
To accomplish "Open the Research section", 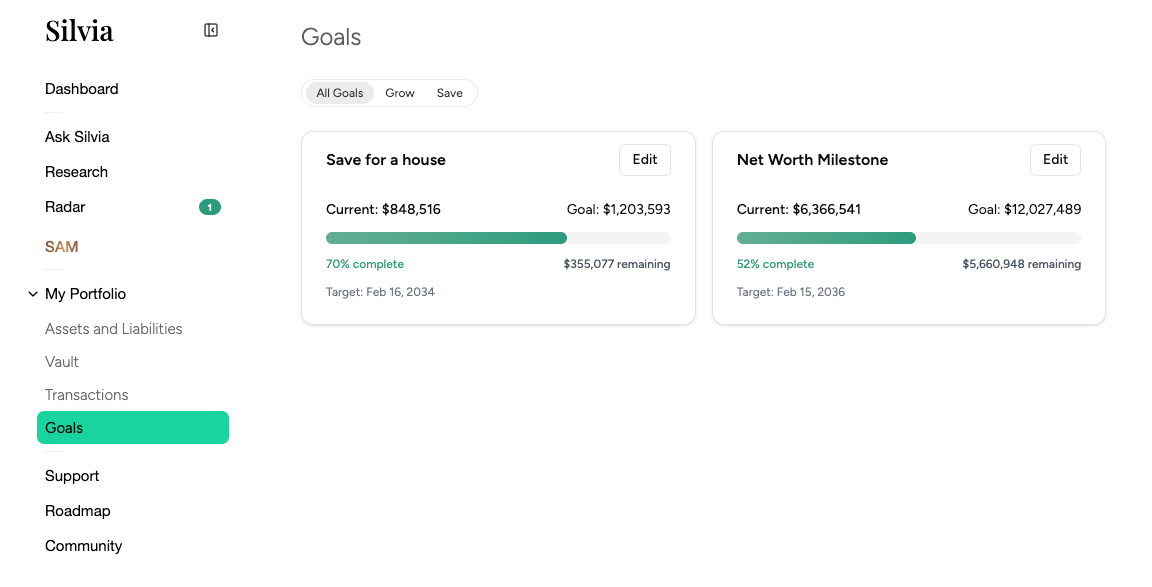I will pos(76,172).
